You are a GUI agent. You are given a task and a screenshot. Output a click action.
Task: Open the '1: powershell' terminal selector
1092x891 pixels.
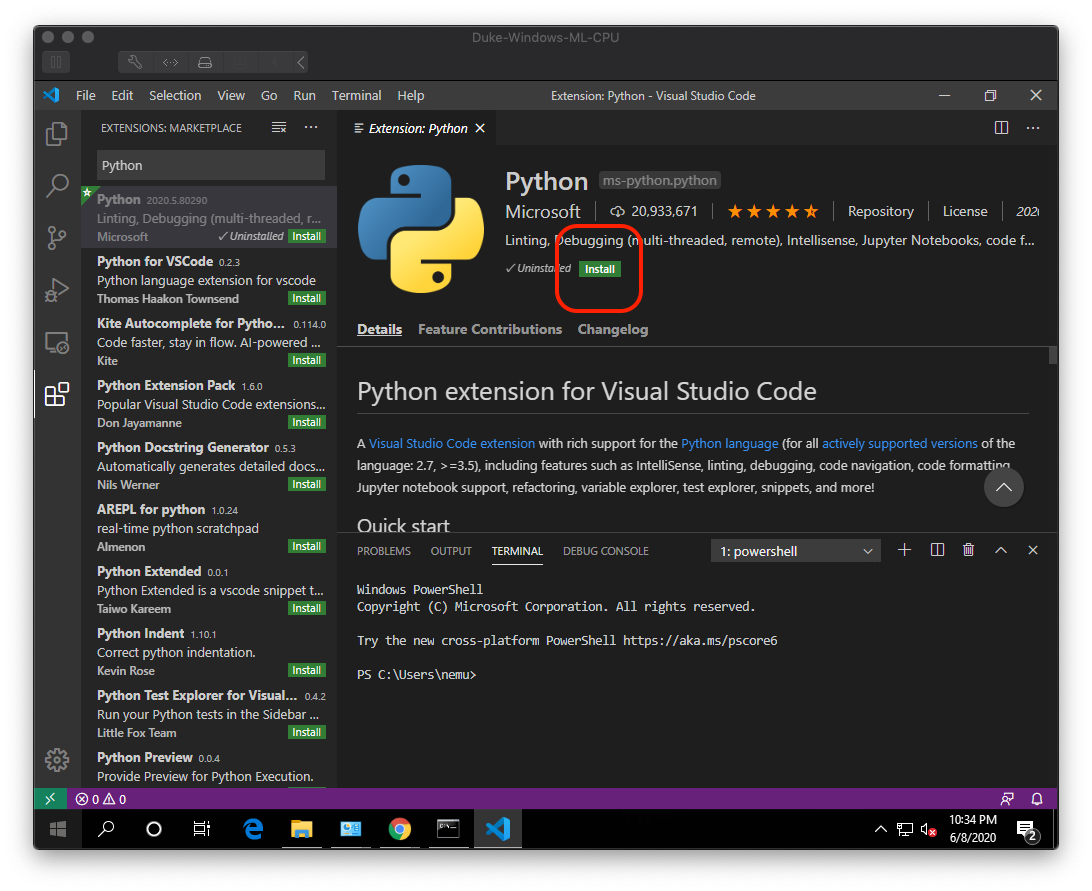tap(795, 549)
